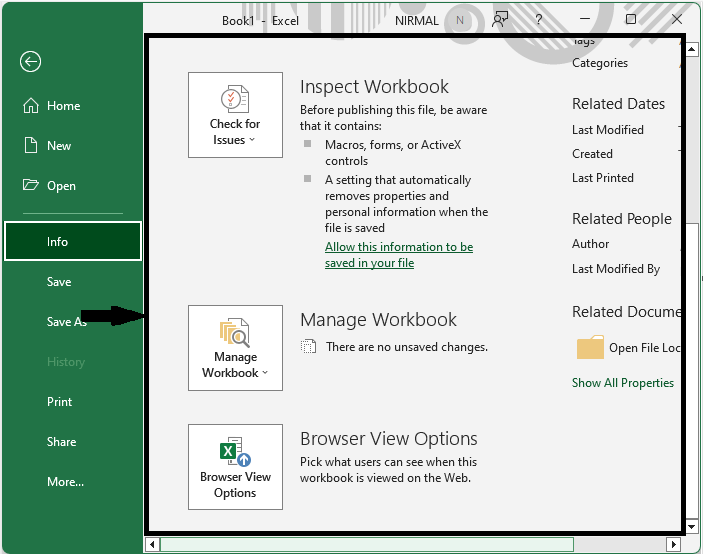Click vertical scrollbar up arrow
Image resolution: width=703 pixels, height=554 pixels.
[x=691, y=49]
